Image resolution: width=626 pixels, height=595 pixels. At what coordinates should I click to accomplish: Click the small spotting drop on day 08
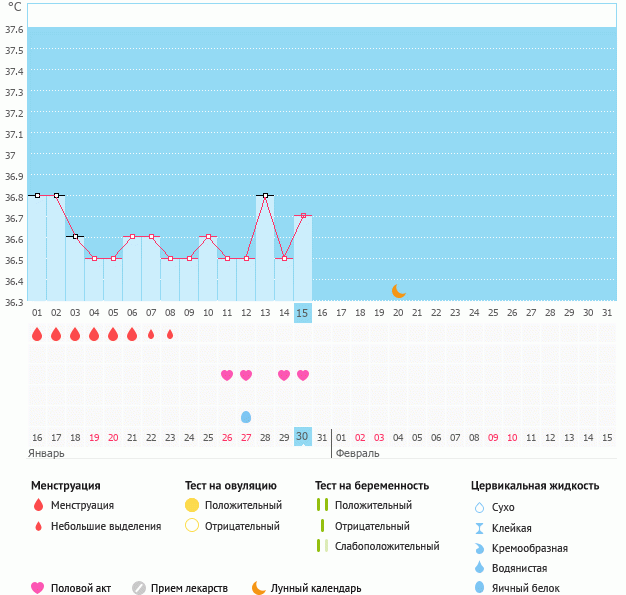pyautogui.click(x=170, y=334)
